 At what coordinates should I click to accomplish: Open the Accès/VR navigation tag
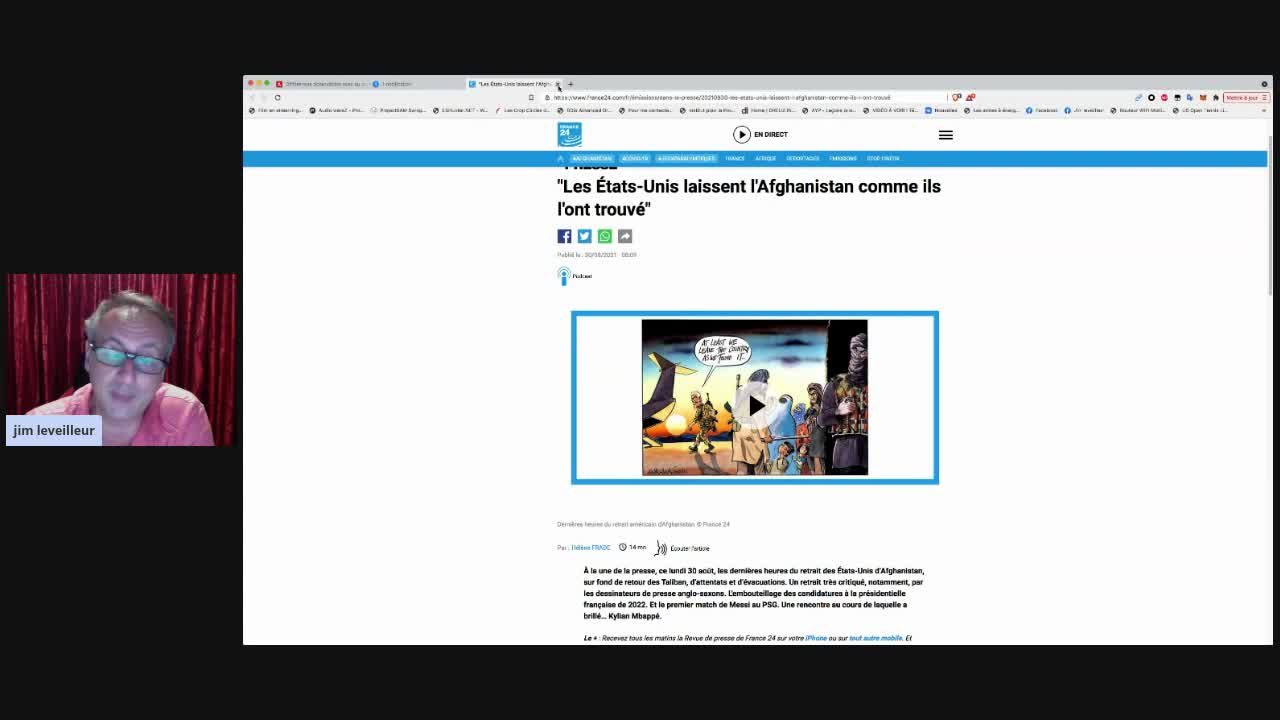635,158
